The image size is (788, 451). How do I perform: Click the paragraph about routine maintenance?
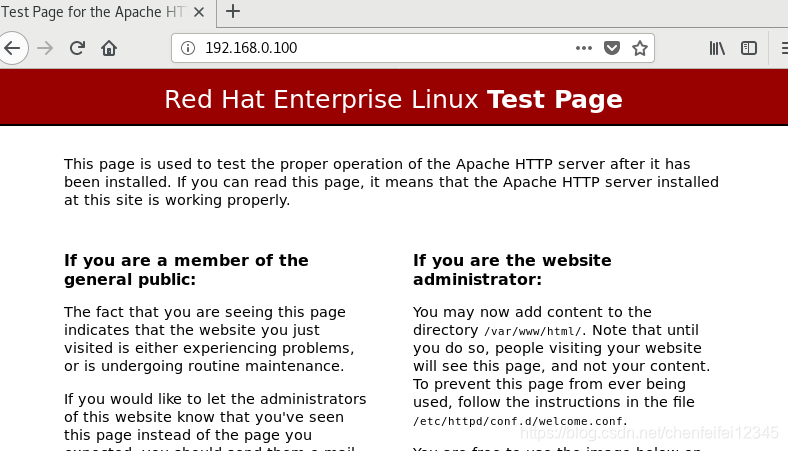pyautogui.click(x=209, y=339)
